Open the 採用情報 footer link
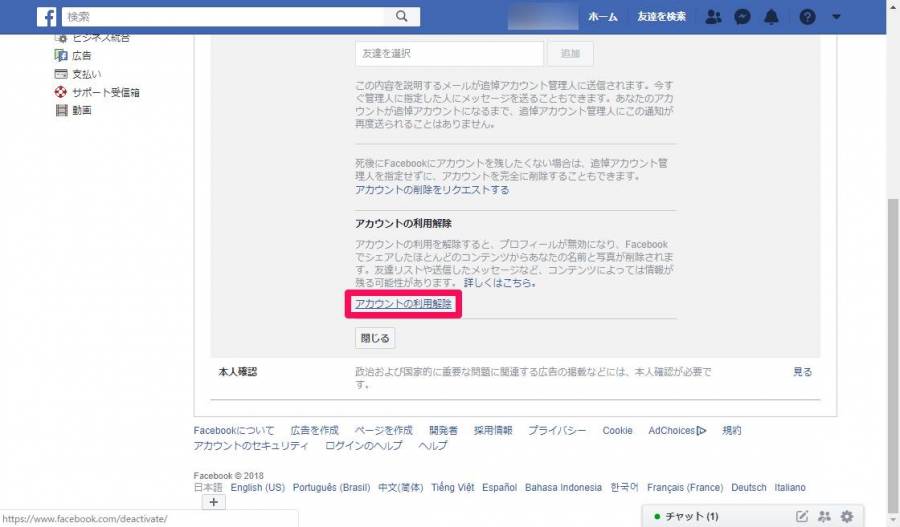The height and width of the screenshot is (527, 900). pyautogui.click(x=492, y=431)
